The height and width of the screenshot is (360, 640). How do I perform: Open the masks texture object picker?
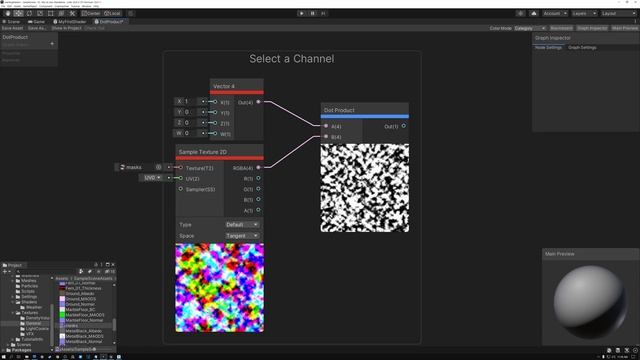pos(158,167)
